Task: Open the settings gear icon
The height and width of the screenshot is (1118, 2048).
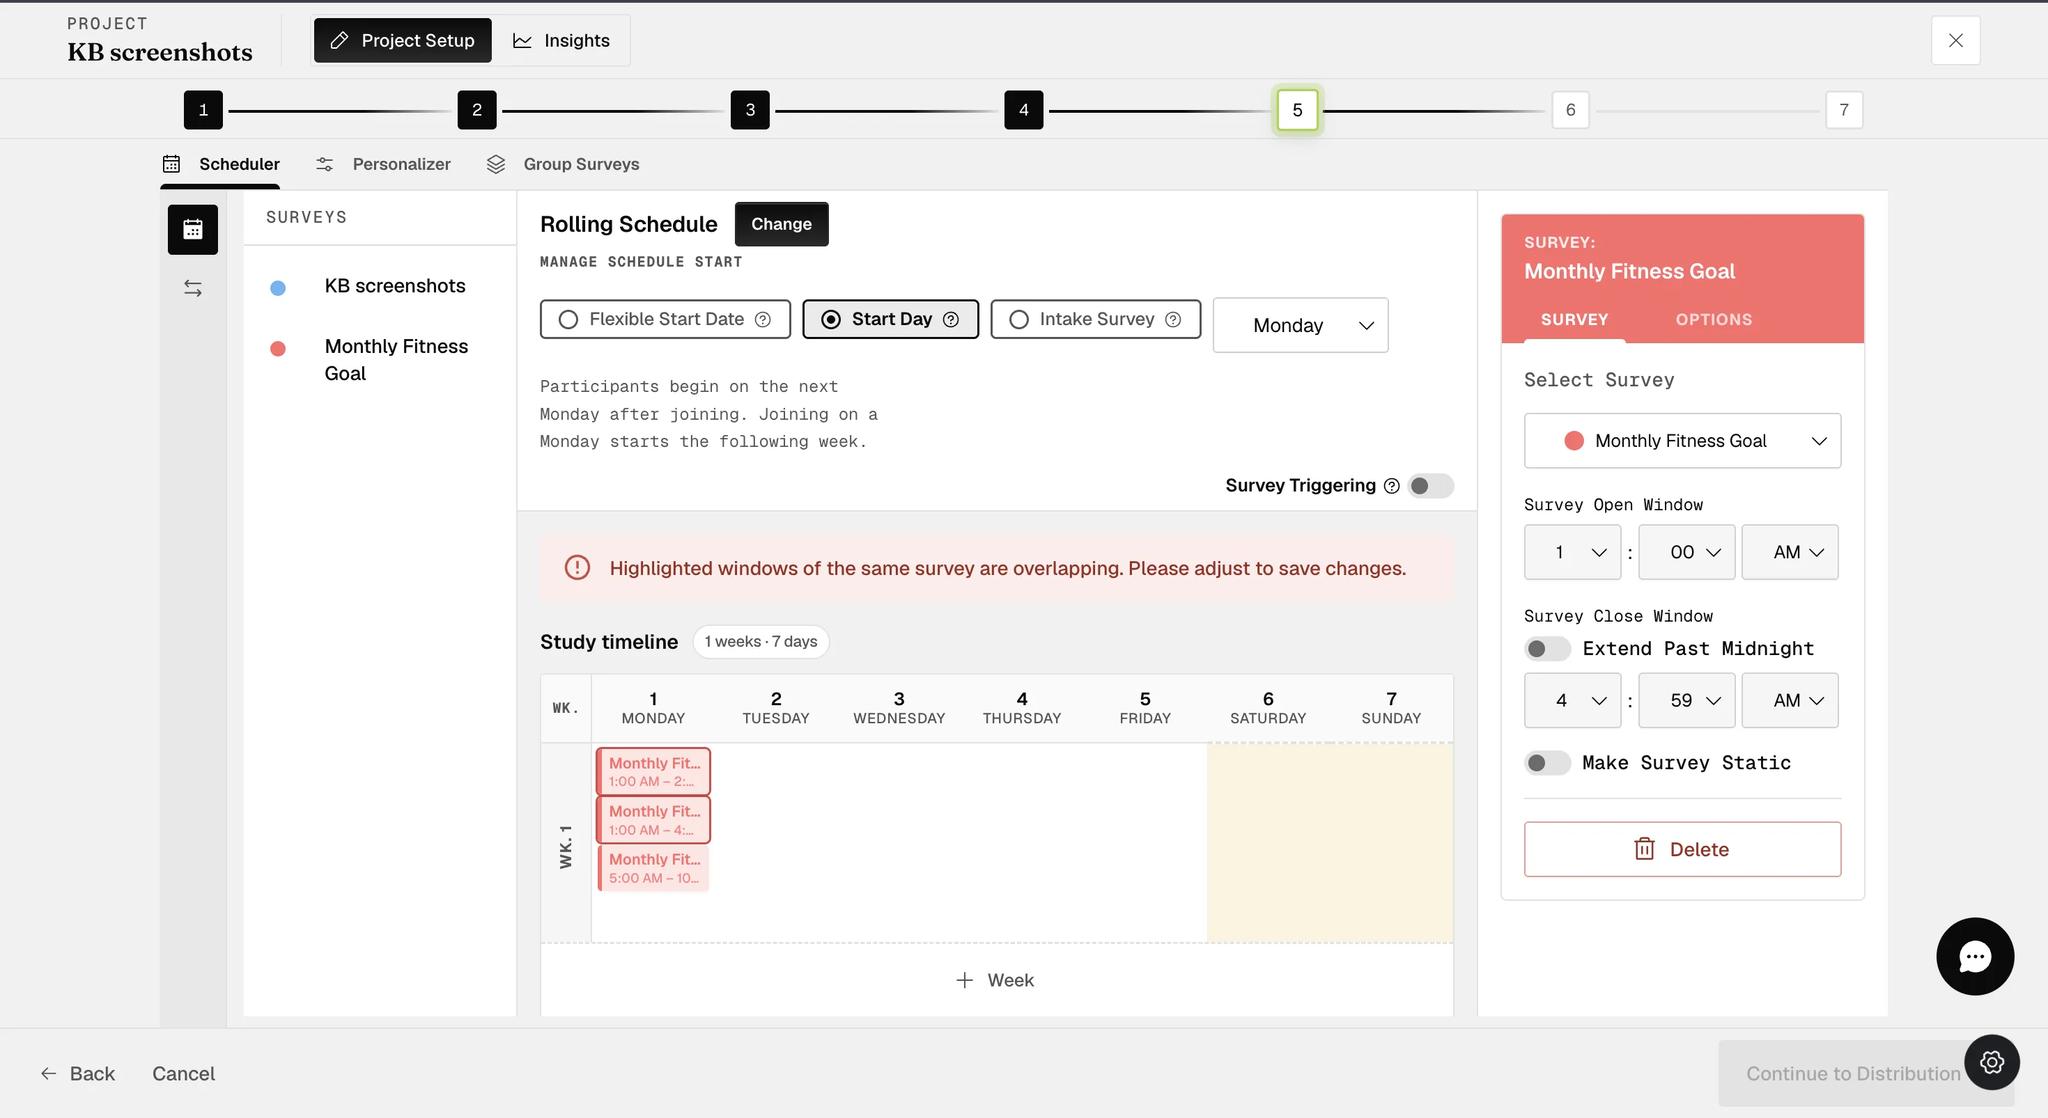Action: (1992, 1062)
